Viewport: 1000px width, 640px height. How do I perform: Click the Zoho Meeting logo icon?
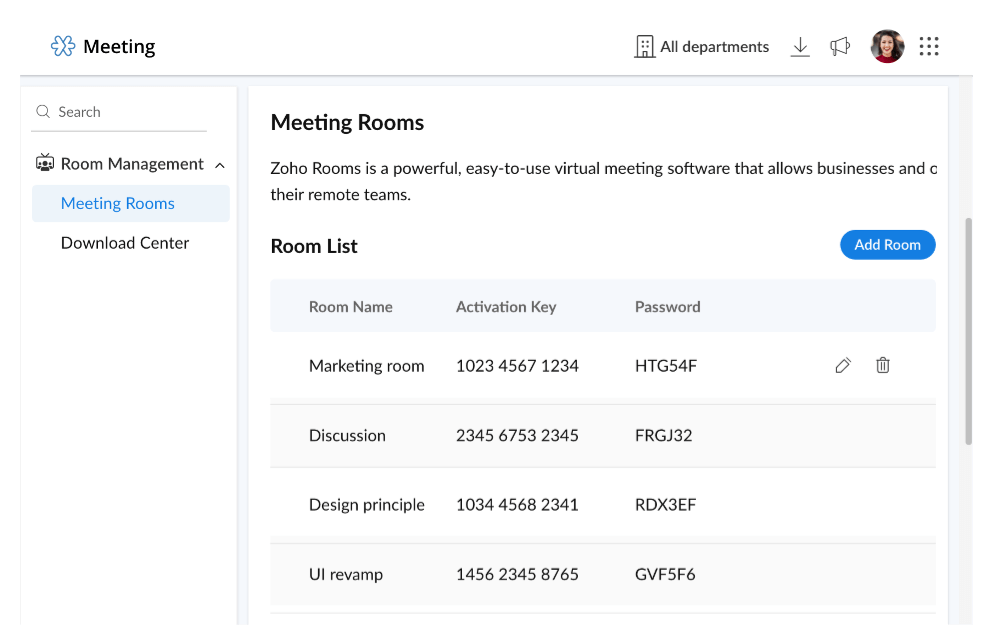click(63, 46)
